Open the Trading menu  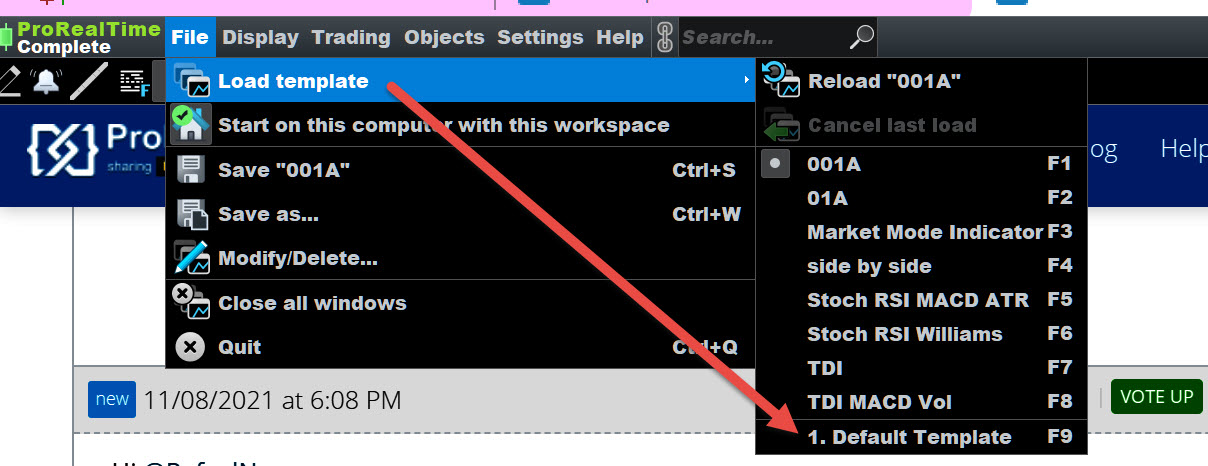tap(351, 38)
